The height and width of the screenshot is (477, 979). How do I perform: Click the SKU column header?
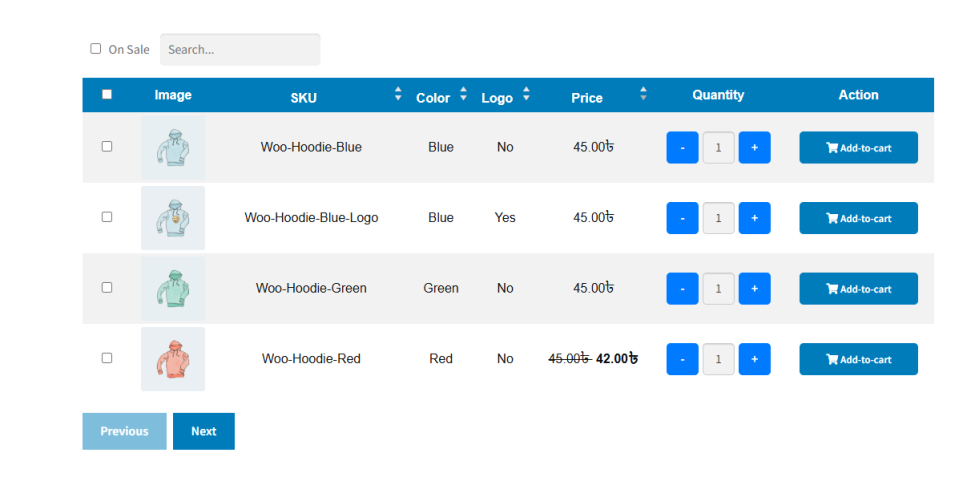(x=303, y=98)
